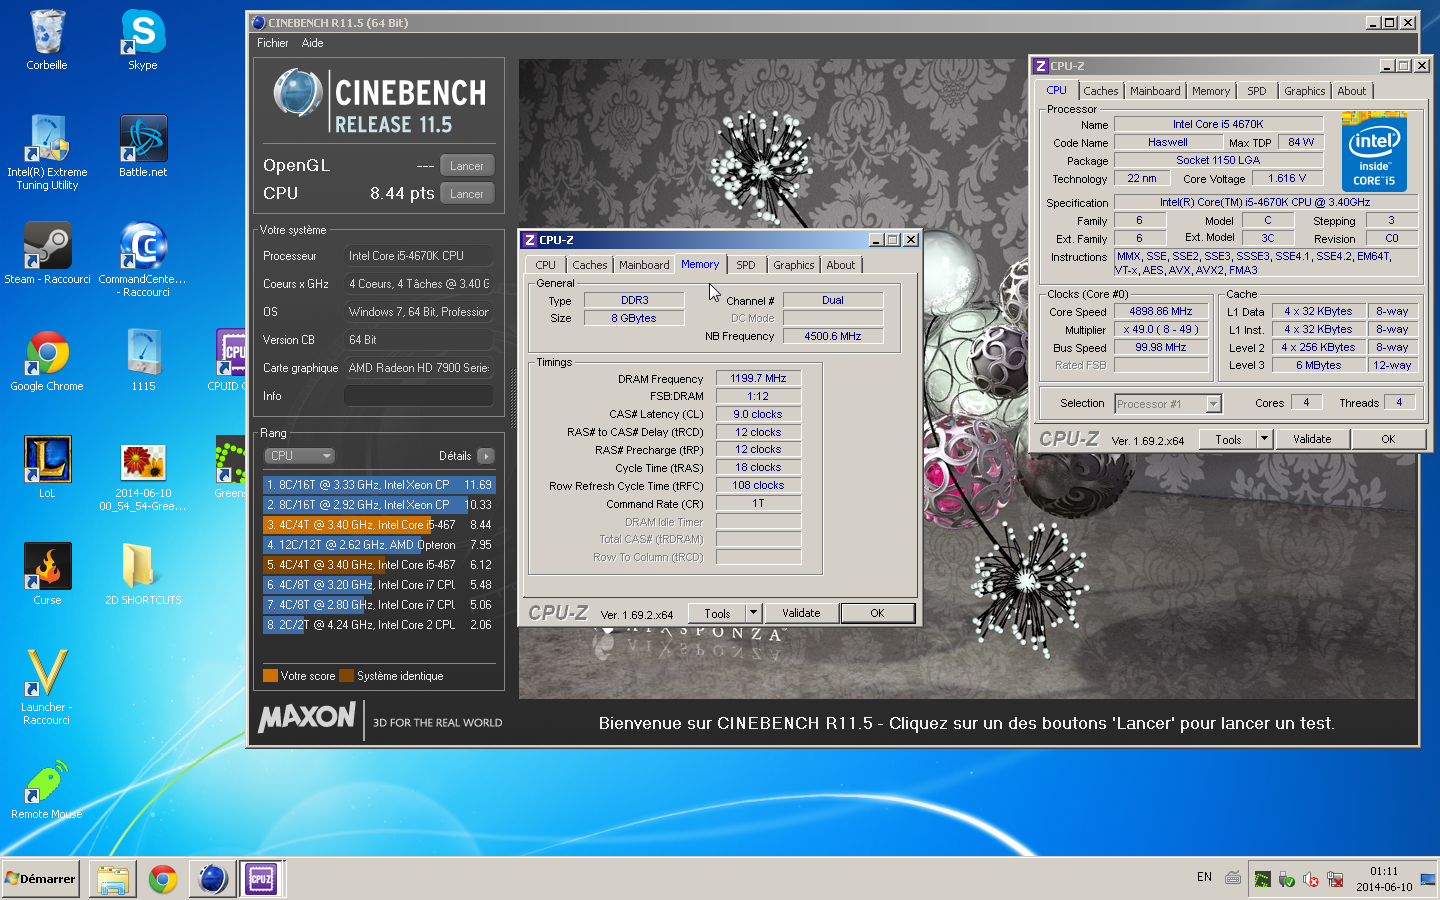Click the Démarrer start button
This screenshot has height=900, width=1440.
[41, 879]
